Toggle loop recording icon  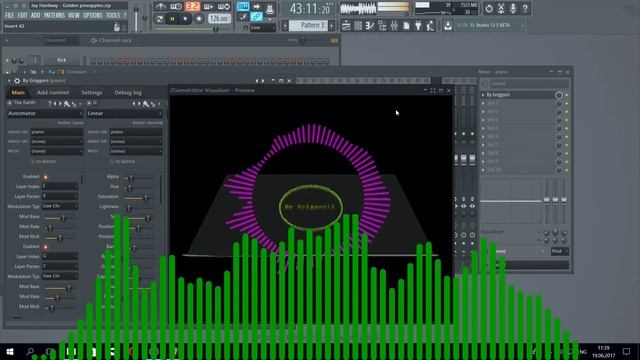(x=224, y=7)
